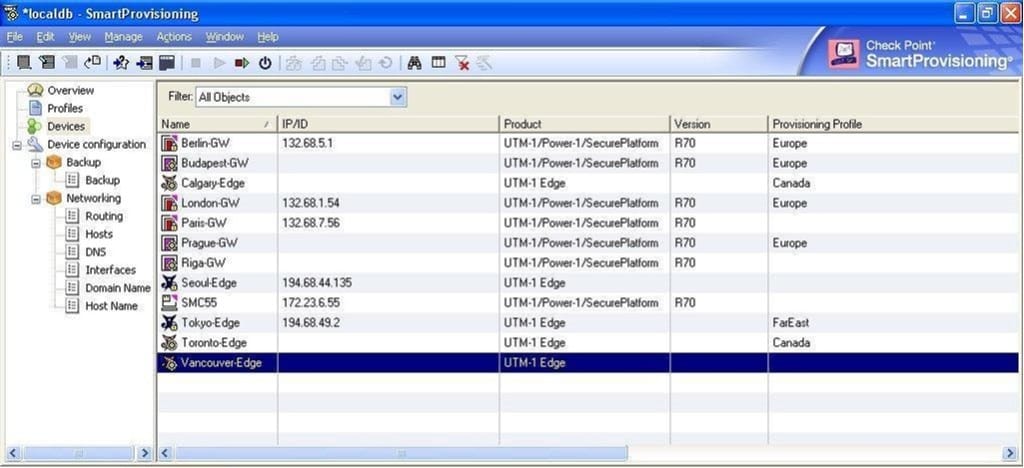Collapse the Device configuration tree node
1024x468 pixels.
point(17,145)
